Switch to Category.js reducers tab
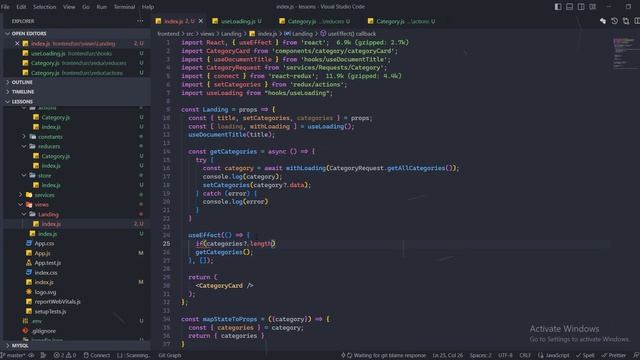640x360 pixels. point(315,21)
